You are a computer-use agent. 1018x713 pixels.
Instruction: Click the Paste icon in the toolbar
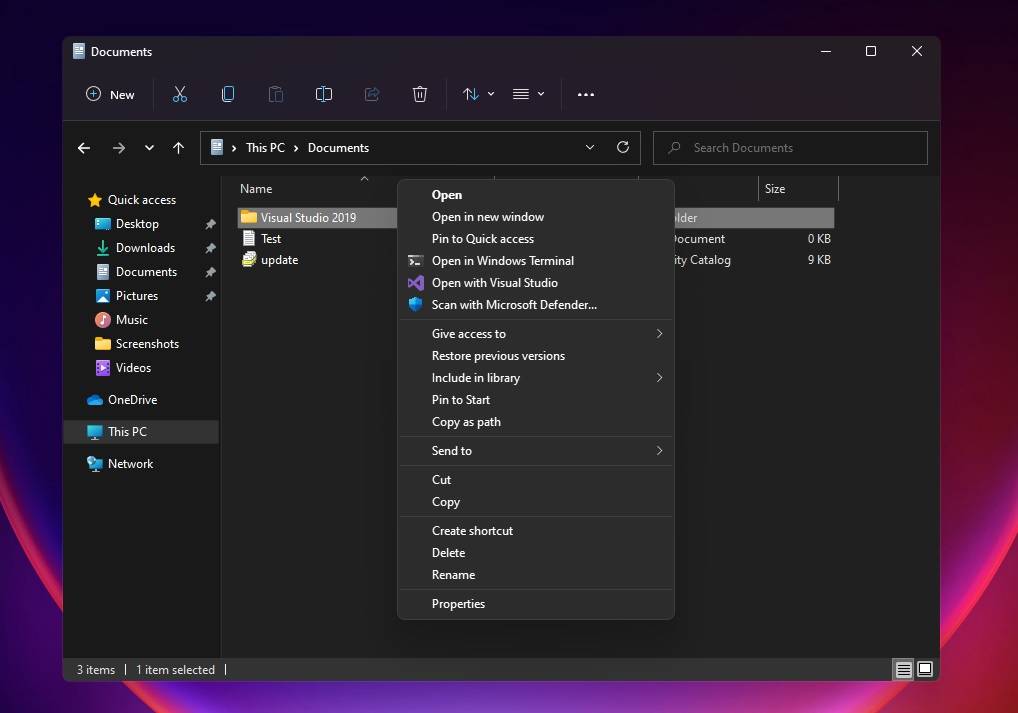276,94
